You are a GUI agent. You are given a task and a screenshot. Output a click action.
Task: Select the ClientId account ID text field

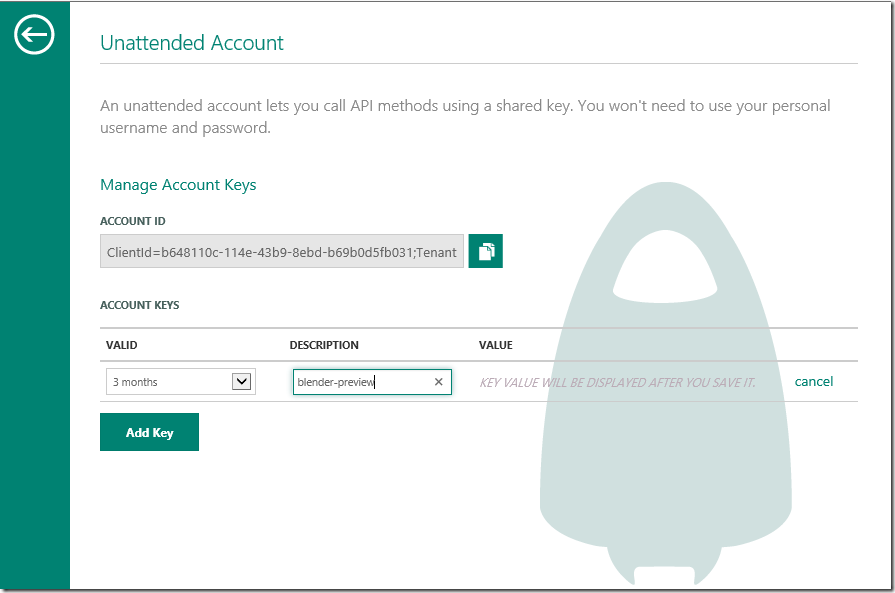tap(281, 252)
